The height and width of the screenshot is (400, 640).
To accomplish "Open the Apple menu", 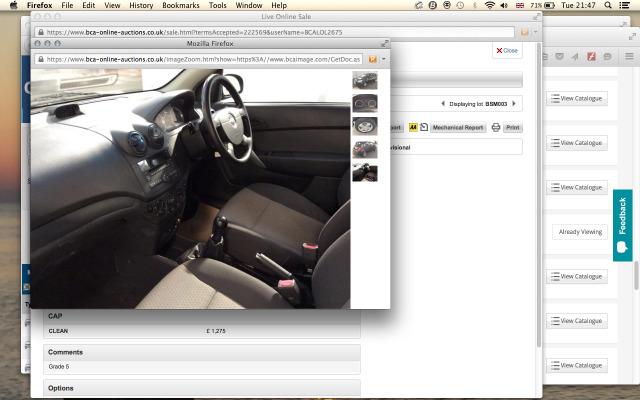I will click(13, 5).
